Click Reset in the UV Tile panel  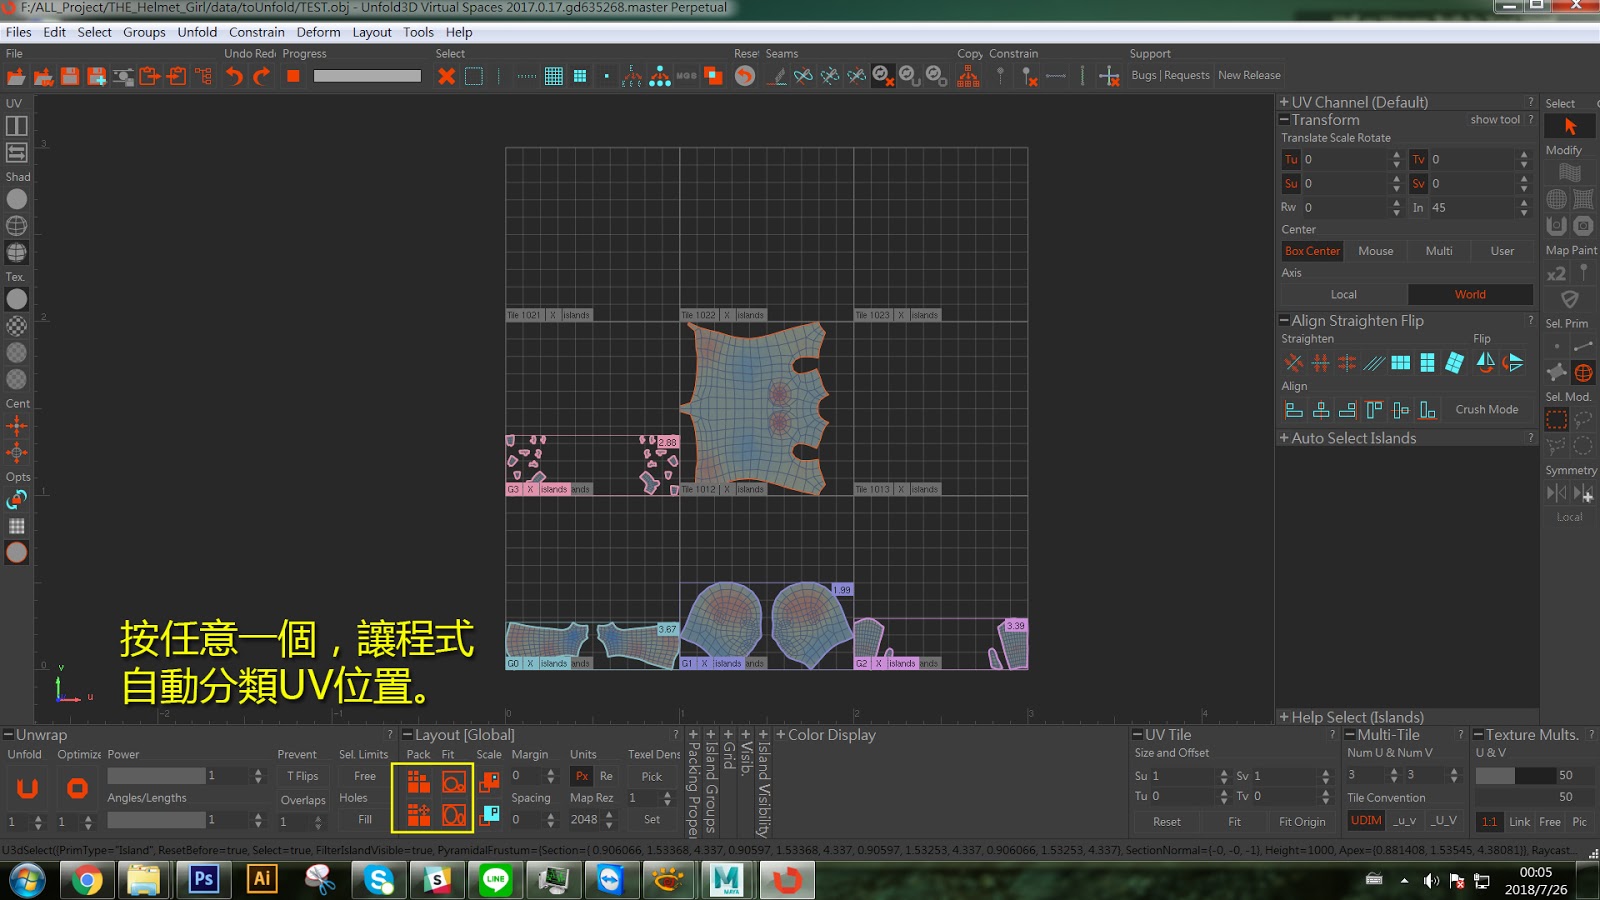pyautogui.click(x=1167, y=822)
